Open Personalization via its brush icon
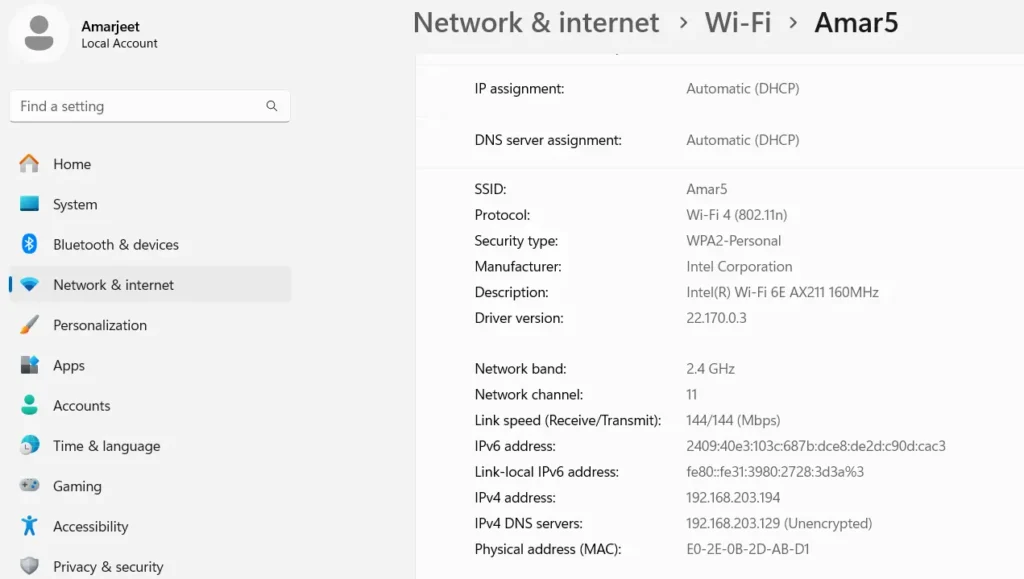 click(28, 325)
